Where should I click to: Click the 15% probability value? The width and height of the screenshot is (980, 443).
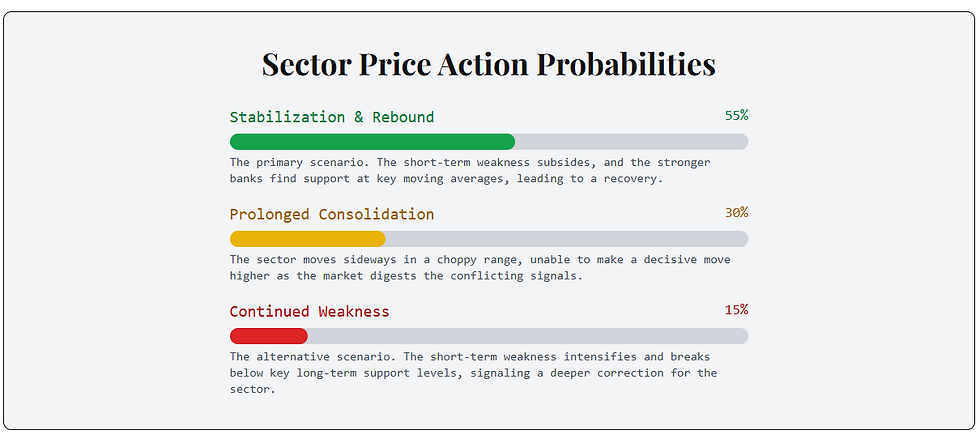click(736, 310)
